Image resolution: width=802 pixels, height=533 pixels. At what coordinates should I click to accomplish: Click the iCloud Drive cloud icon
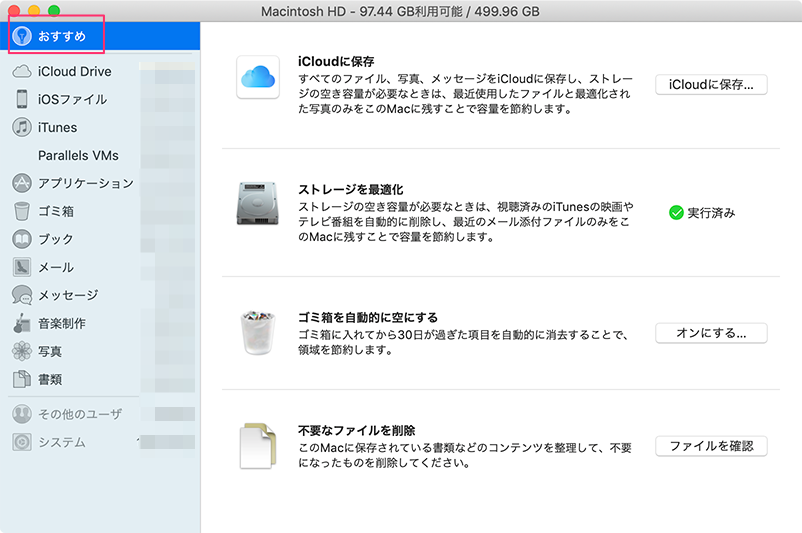click(x=21, y=71)
